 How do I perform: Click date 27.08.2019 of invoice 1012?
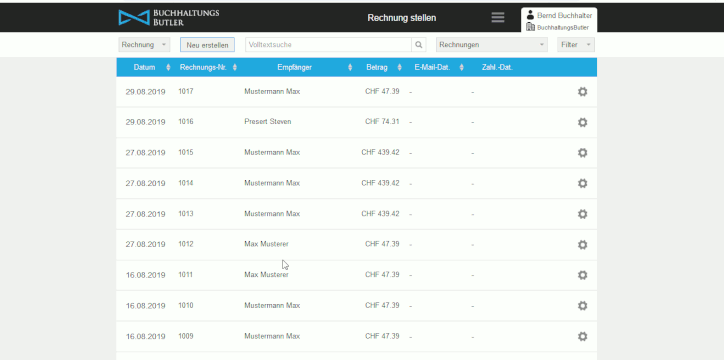point(145,245)
